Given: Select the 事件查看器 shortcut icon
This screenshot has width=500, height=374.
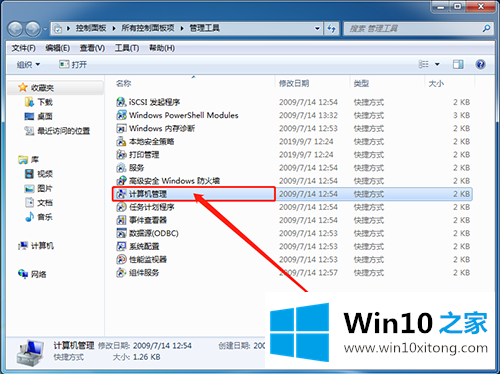Looking at the screenshot, I should (x=121, y=220).
